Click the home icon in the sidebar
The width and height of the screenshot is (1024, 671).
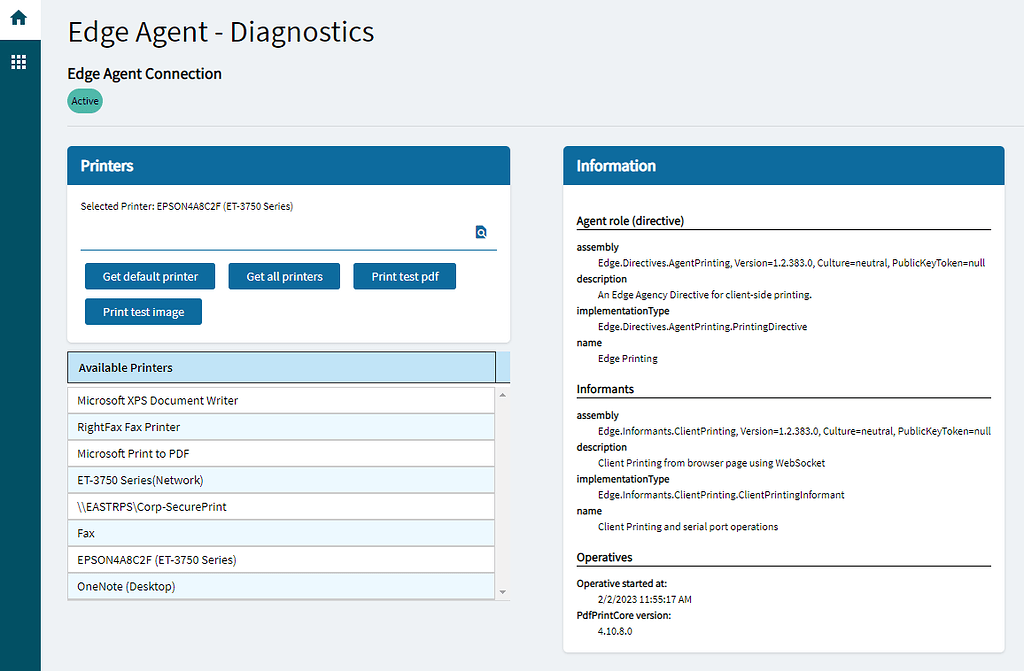(20, 17)
